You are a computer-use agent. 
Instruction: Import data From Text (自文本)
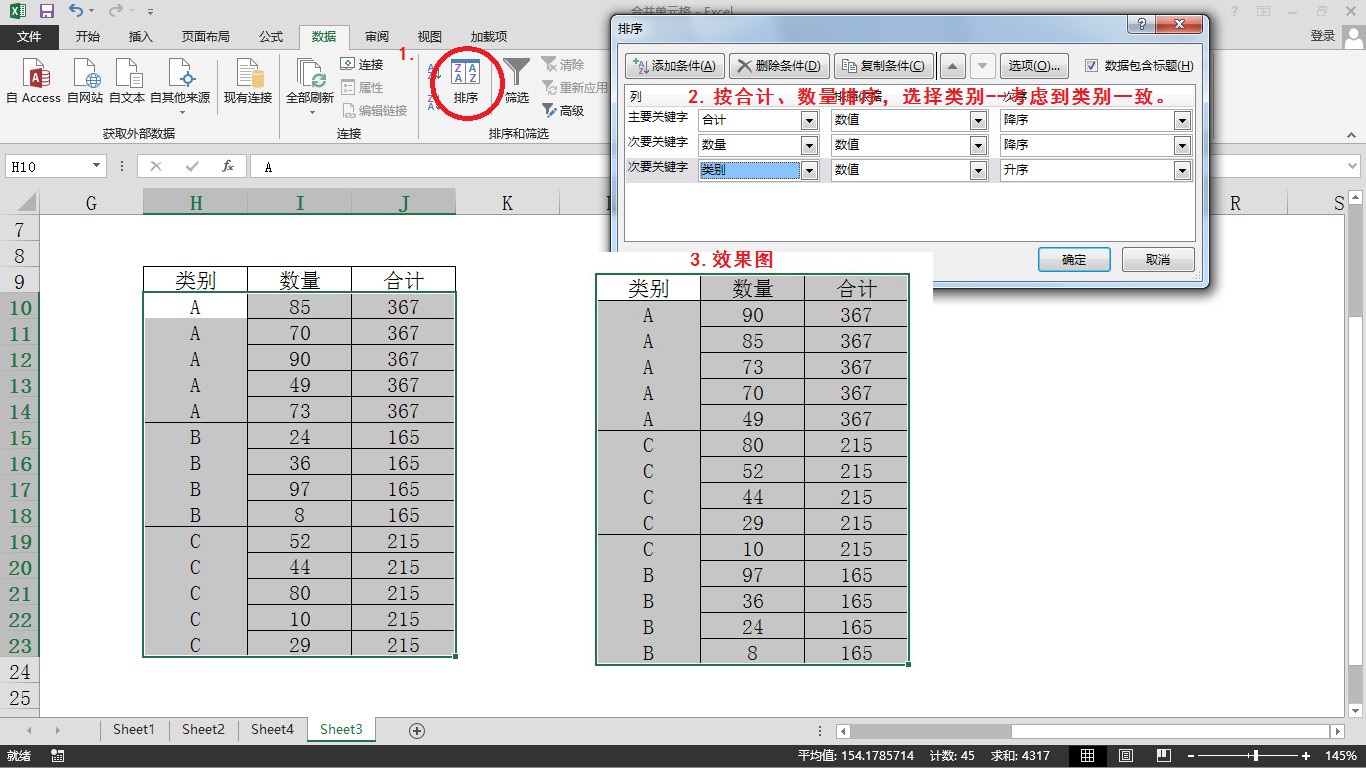(x=127, y=82)
